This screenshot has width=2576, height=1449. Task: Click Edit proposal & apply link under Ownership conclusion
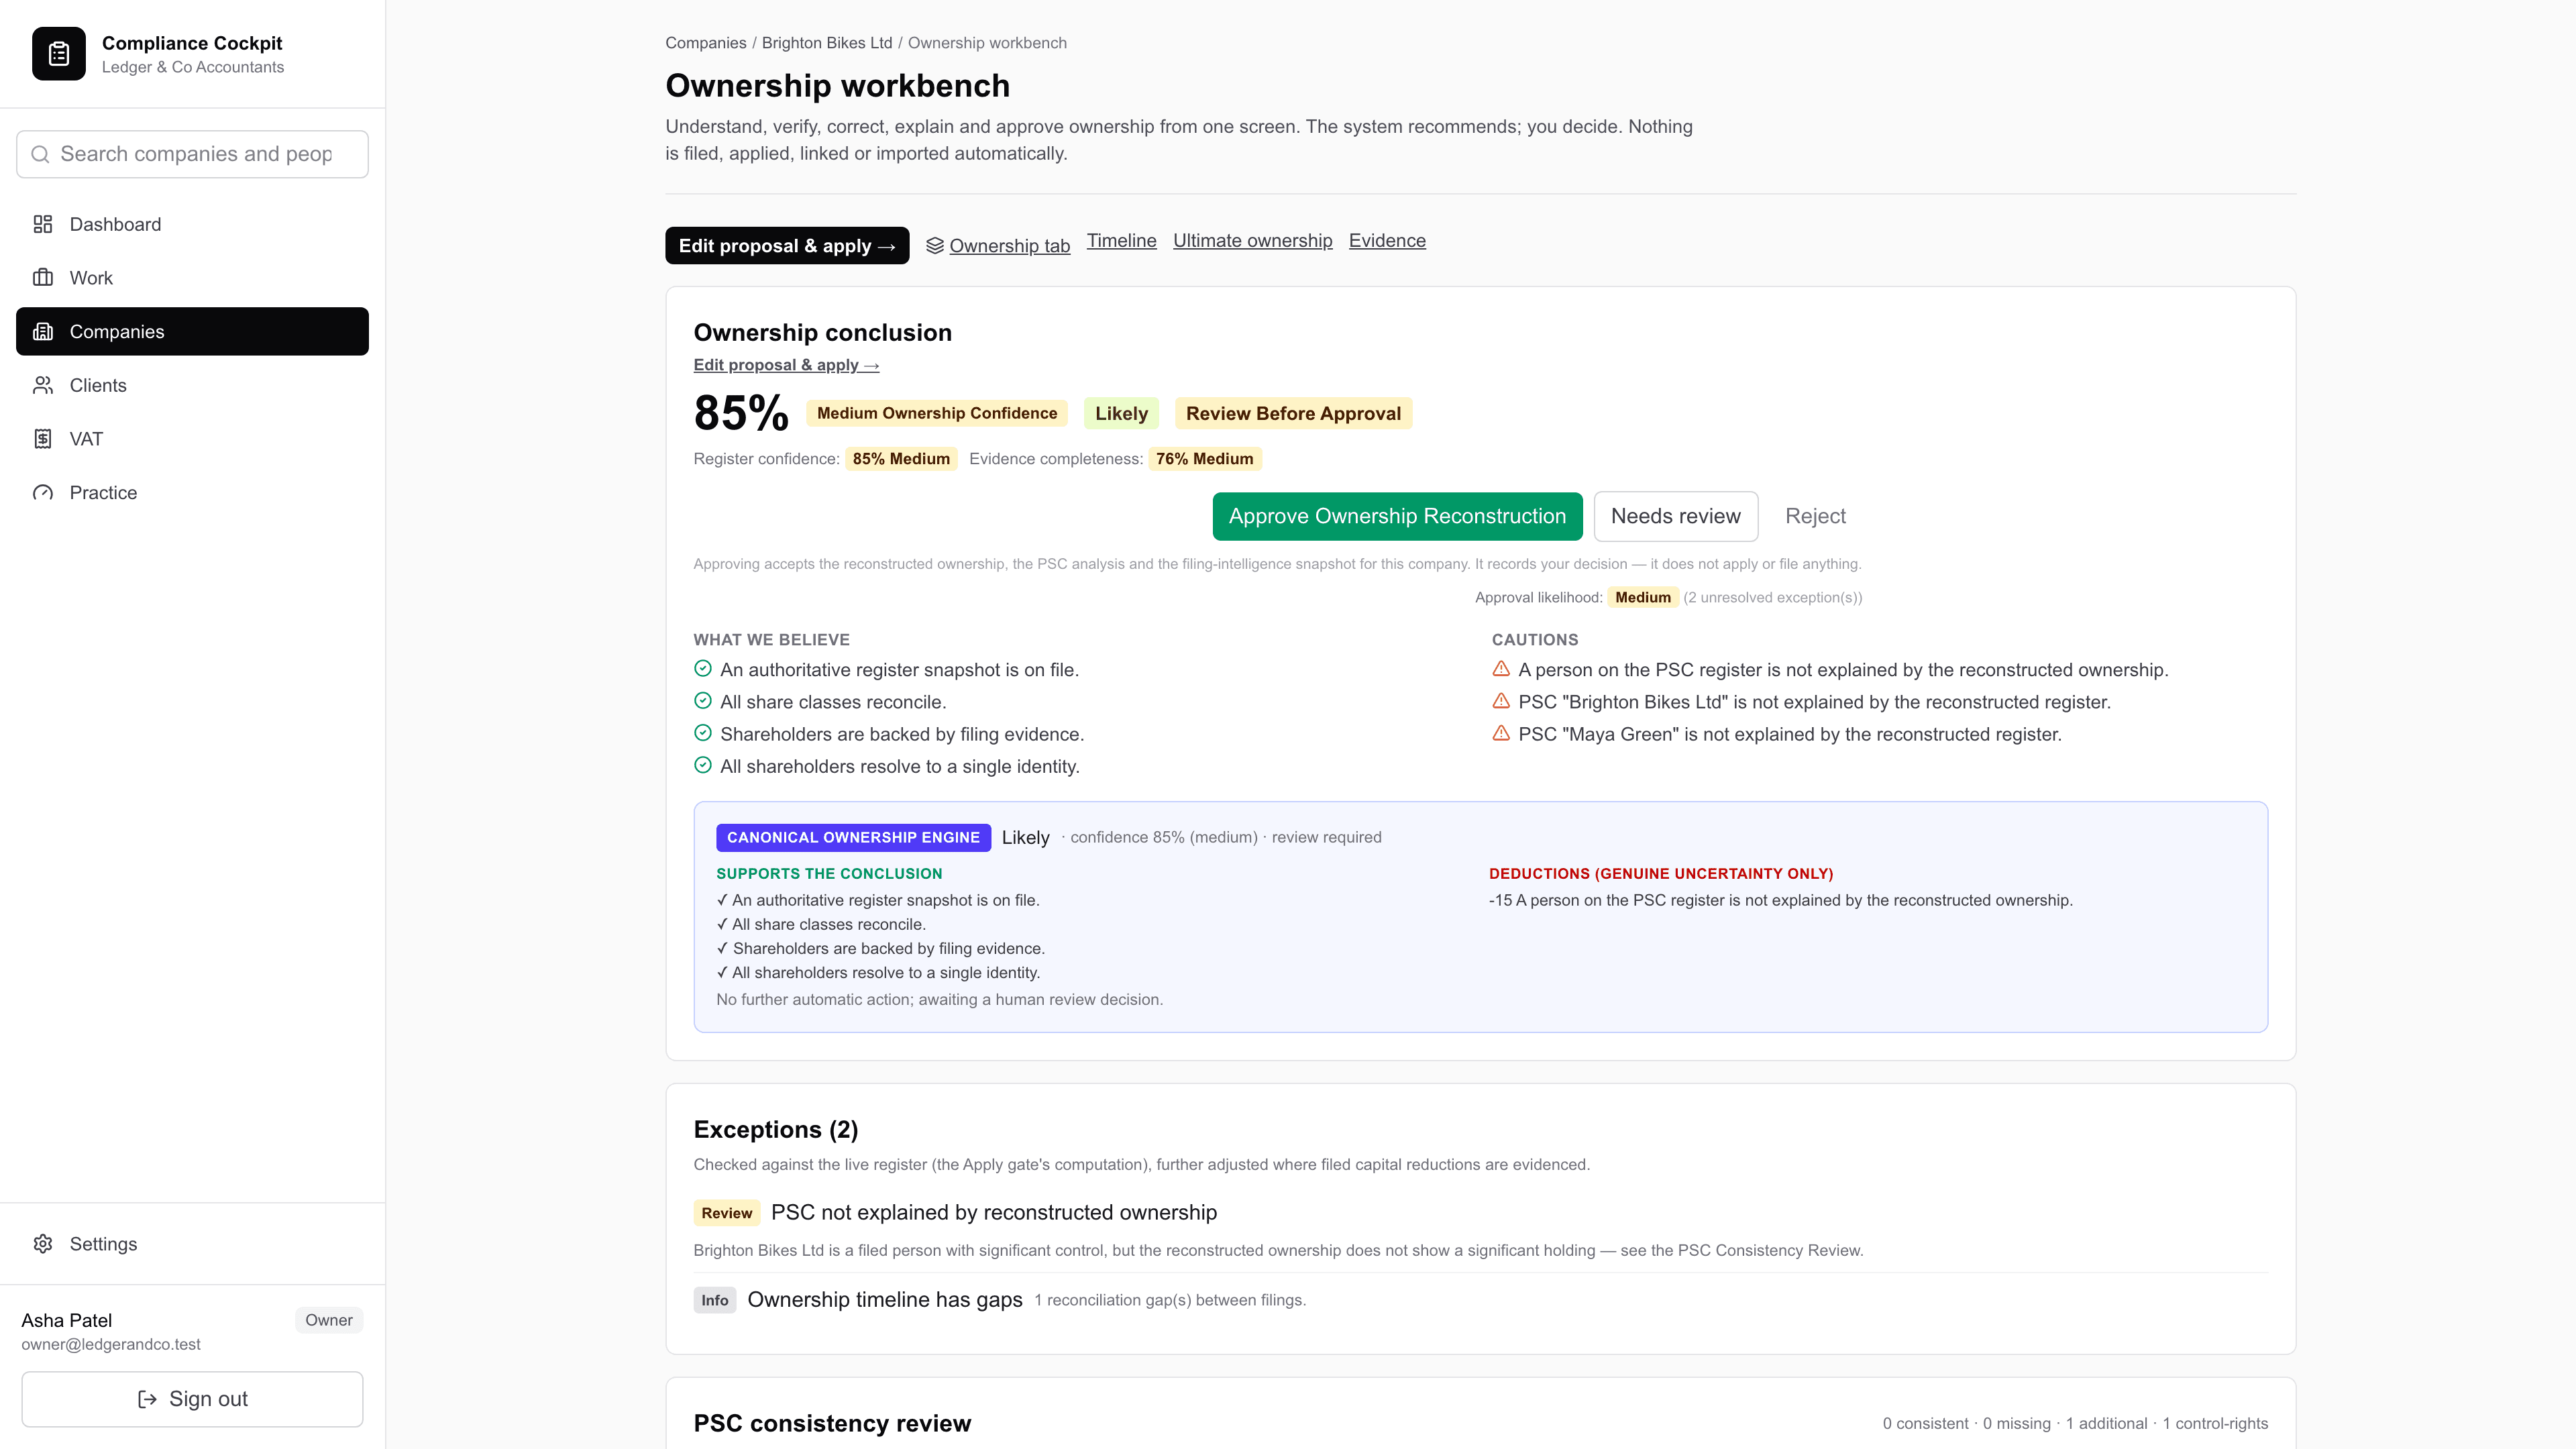point(786,365)
